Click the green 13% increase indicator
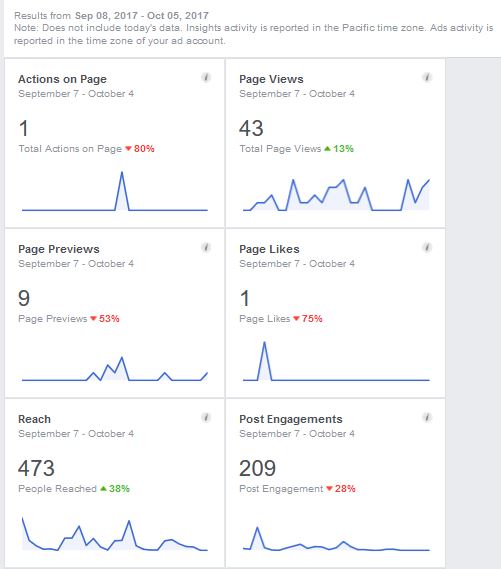This screenshot has height=569, width=501. (339, 149)
